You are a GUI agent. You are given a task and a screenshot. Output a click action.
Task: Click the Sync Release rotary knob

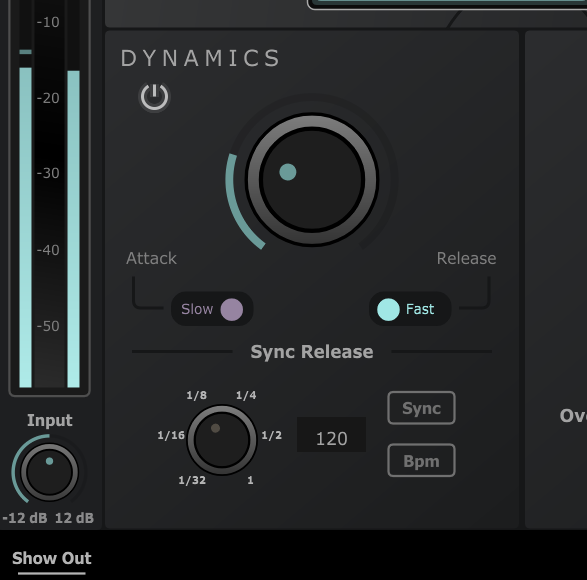coord(222,440)
